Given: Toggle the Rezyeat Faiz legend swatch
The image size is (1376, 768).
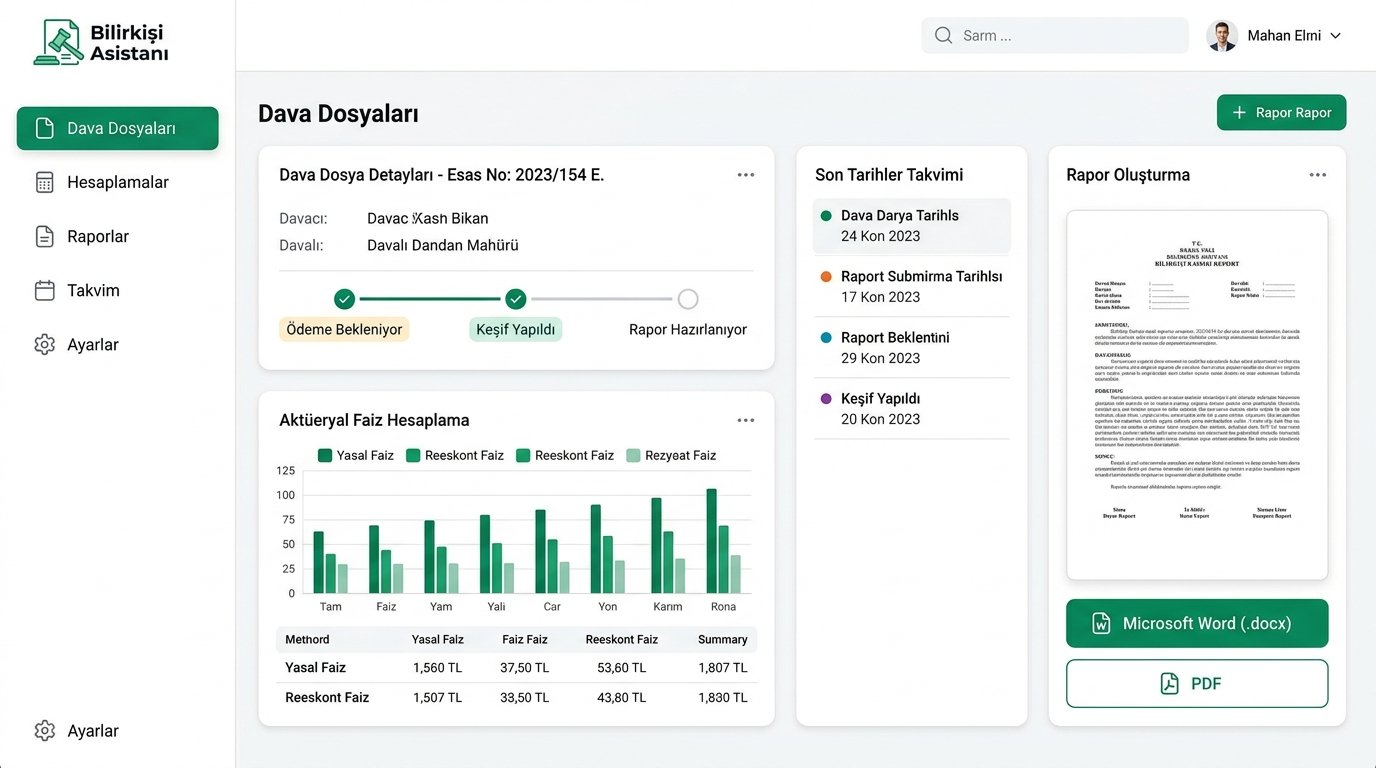Looking at the screenshot, I should point(633,455).
